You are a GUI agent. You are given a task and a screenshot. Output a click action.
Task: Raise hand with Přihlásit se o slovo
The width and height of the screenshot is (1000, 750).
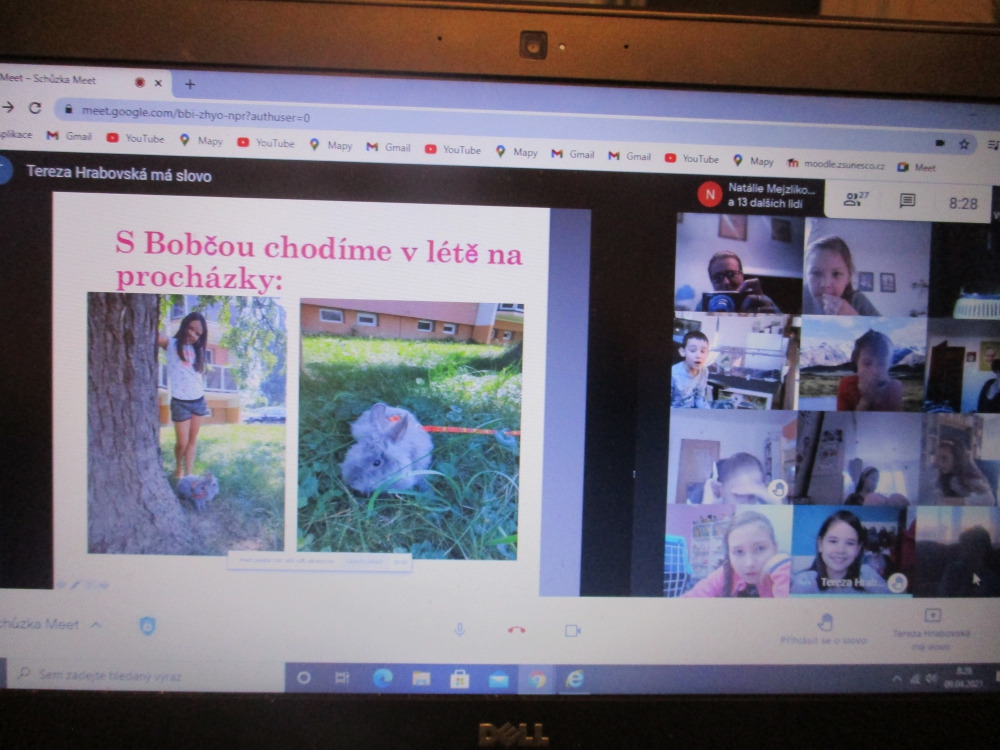(824, 629)
